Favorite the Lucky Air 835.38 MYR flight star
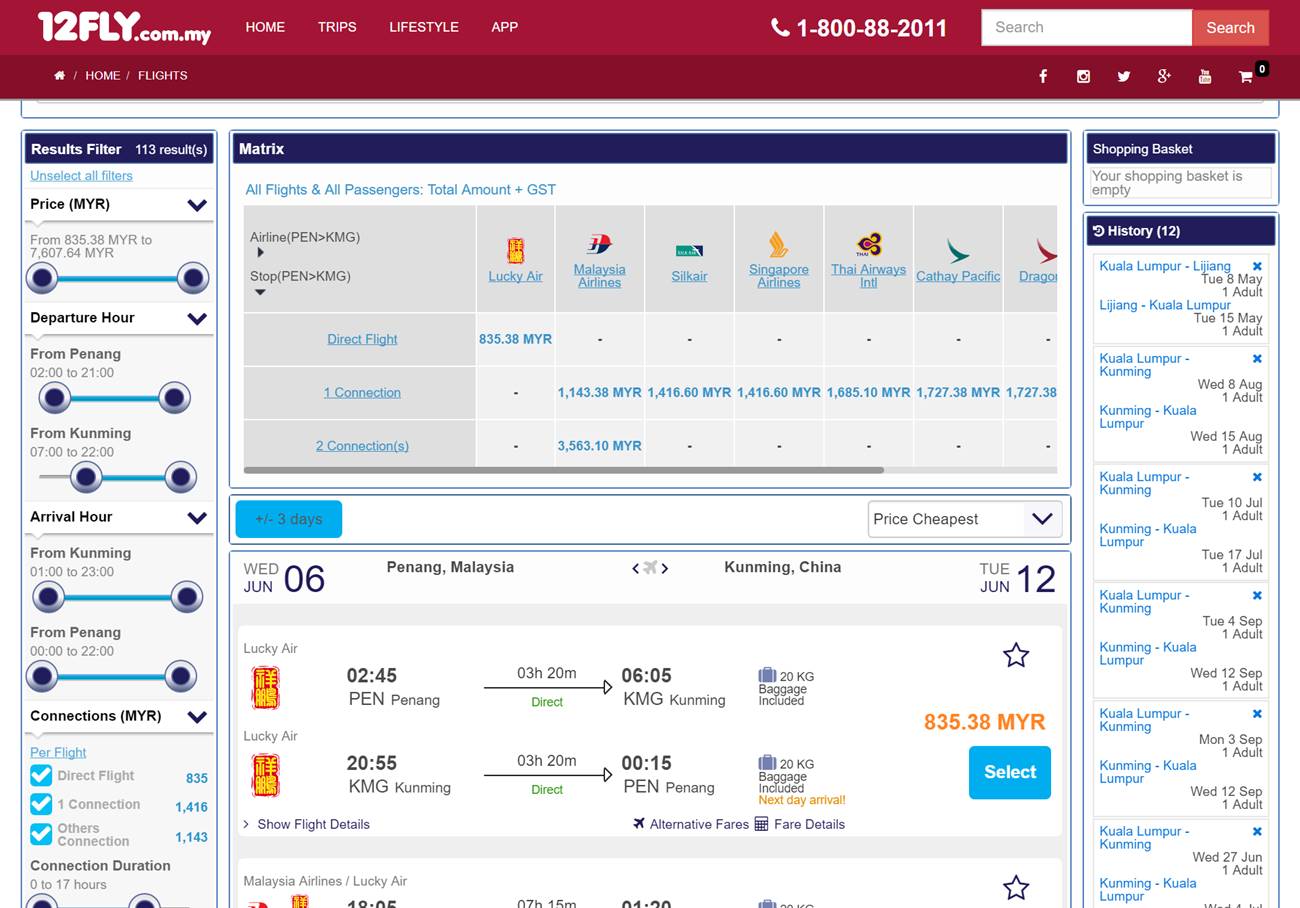 click(1016, 655)
